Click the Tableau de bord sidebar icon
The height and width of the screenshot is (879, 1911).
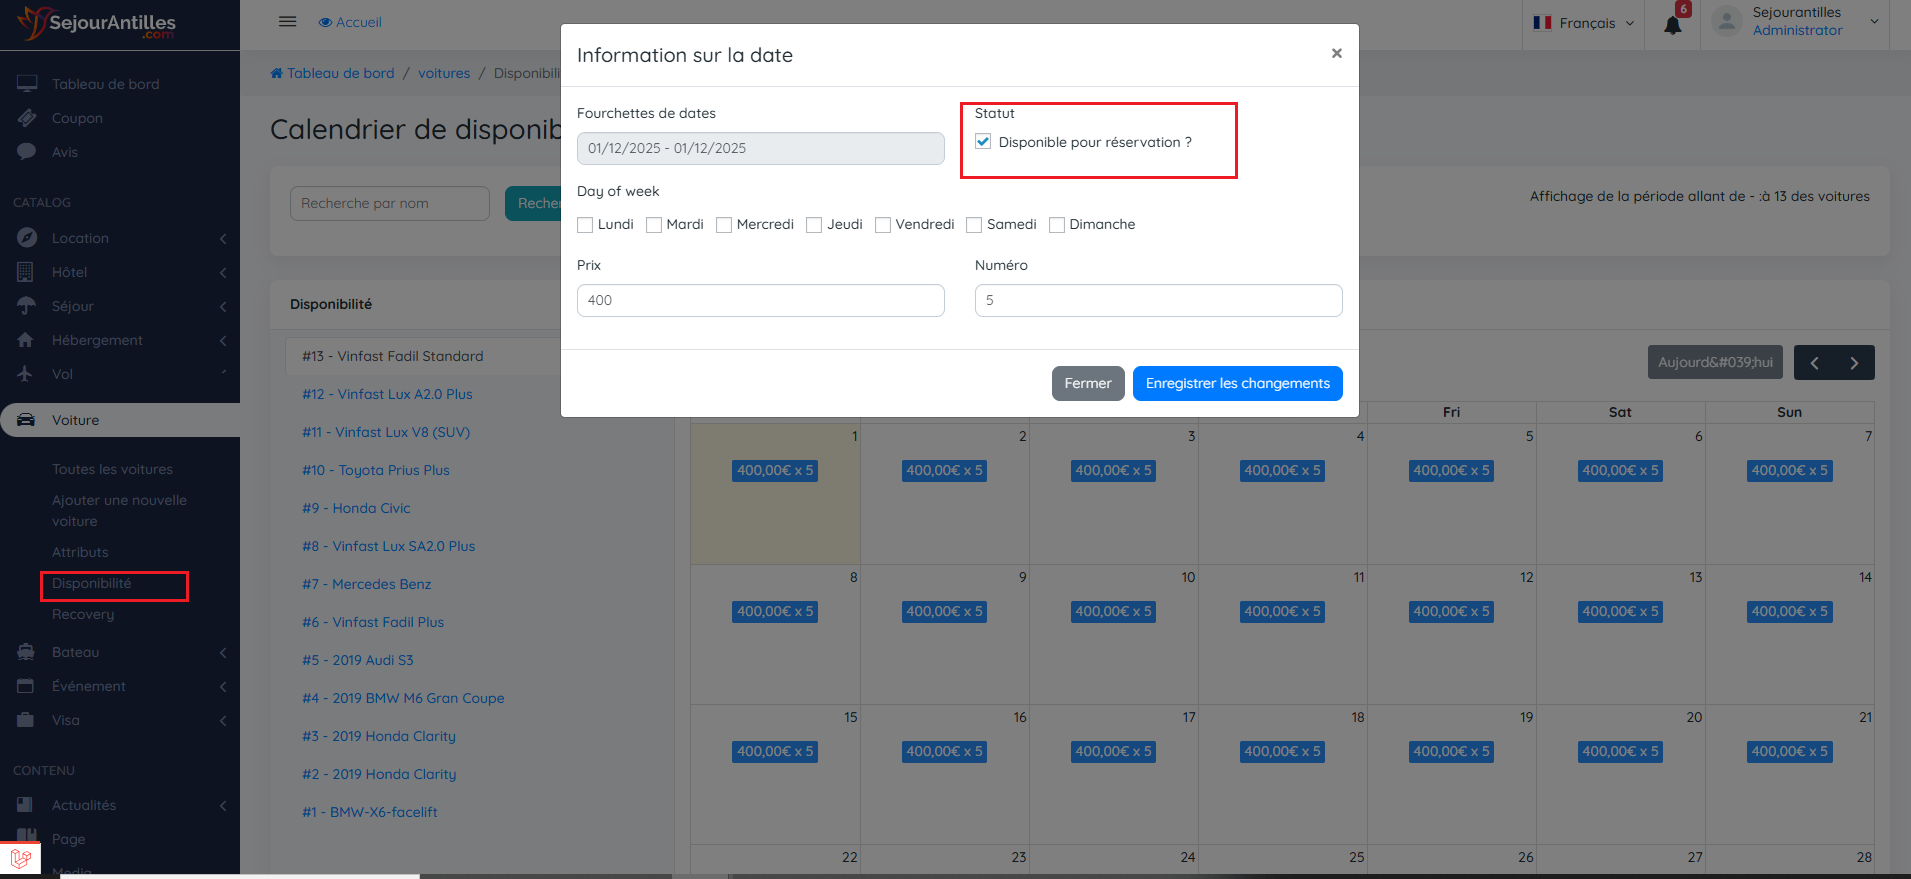[x=27, y=84]
